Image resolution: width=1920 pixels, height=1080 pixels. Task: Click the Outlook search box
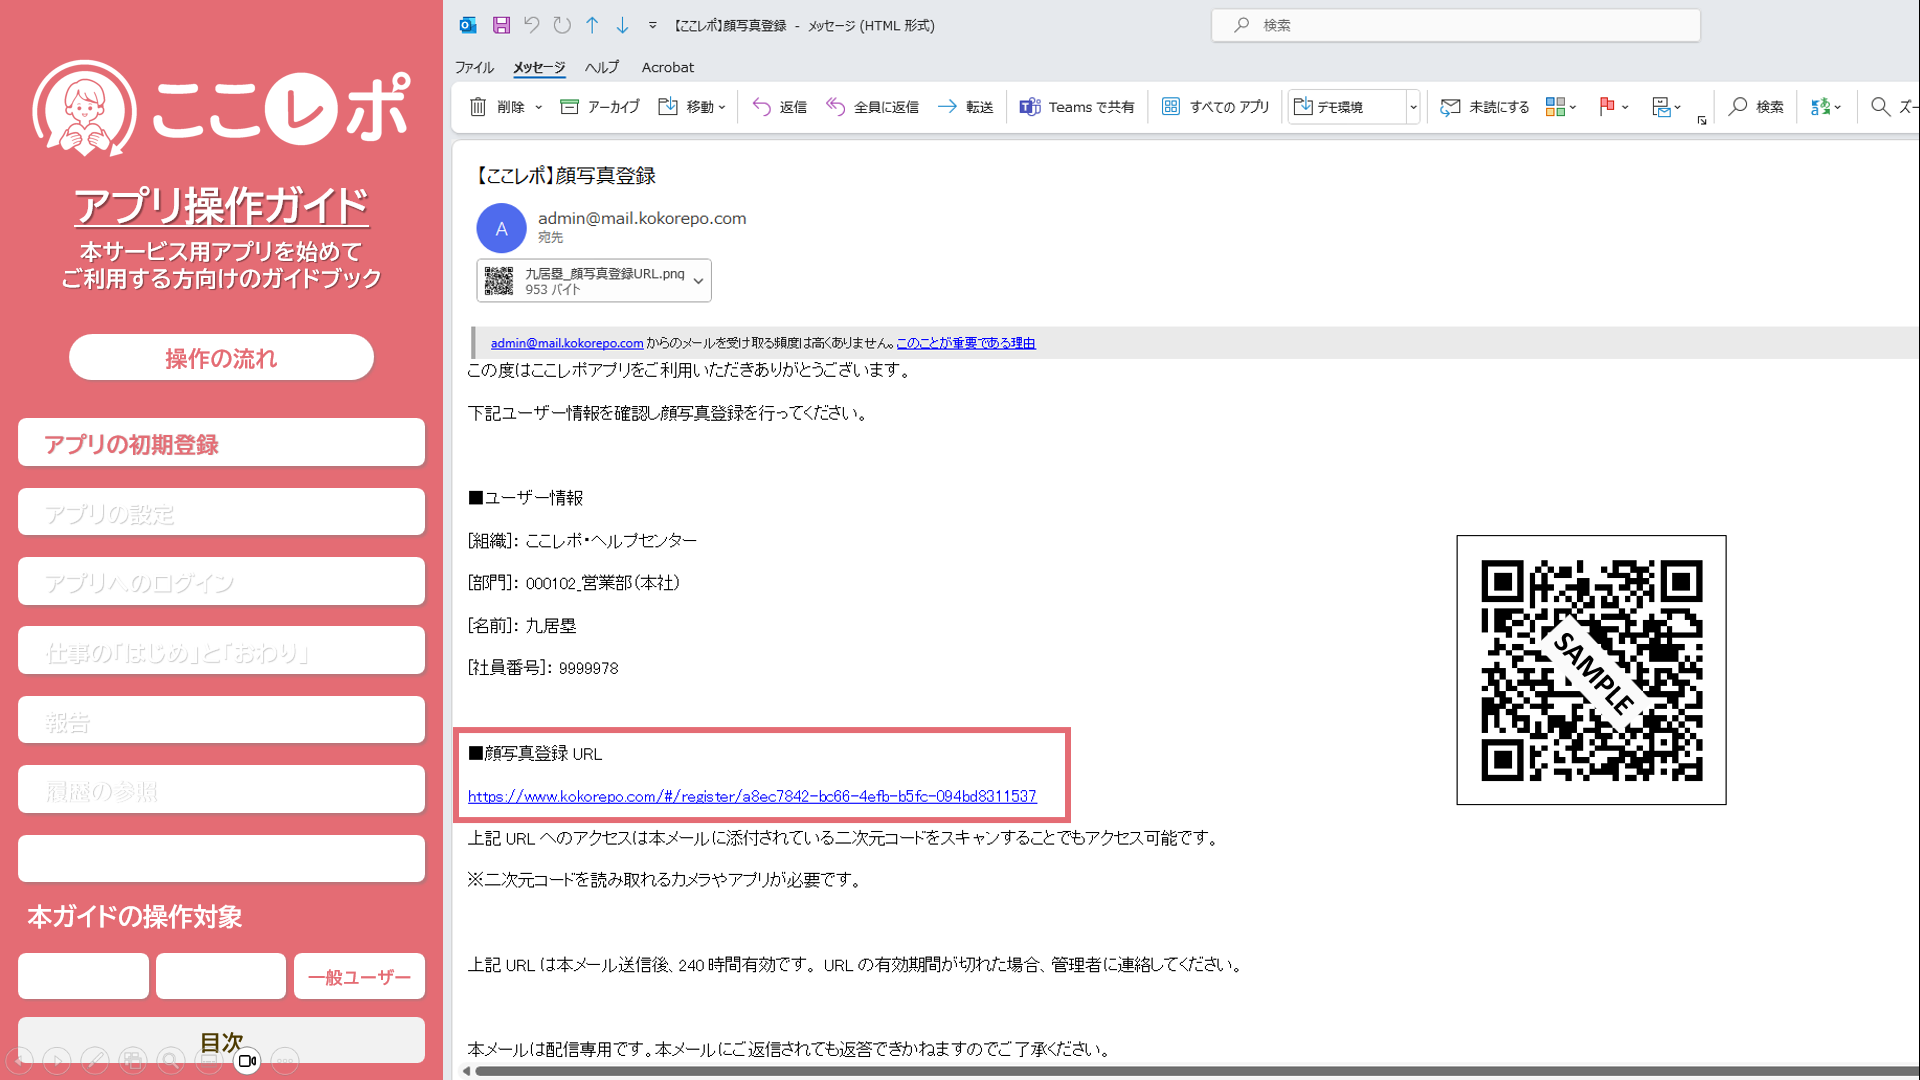coord(1456,25)
